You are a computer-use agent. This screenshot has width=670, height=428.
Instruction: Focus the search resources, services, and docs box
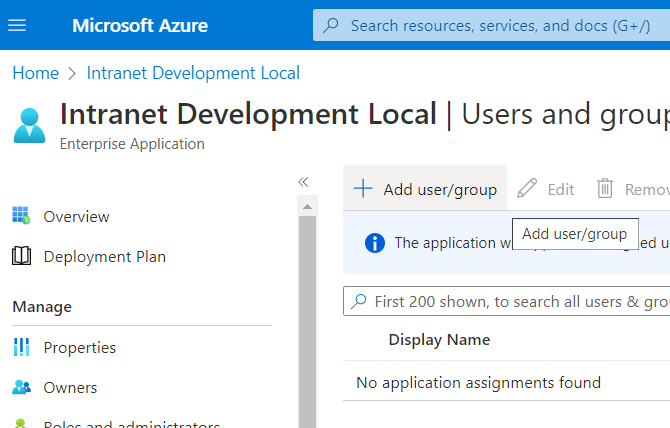click(x=491, y=26)
